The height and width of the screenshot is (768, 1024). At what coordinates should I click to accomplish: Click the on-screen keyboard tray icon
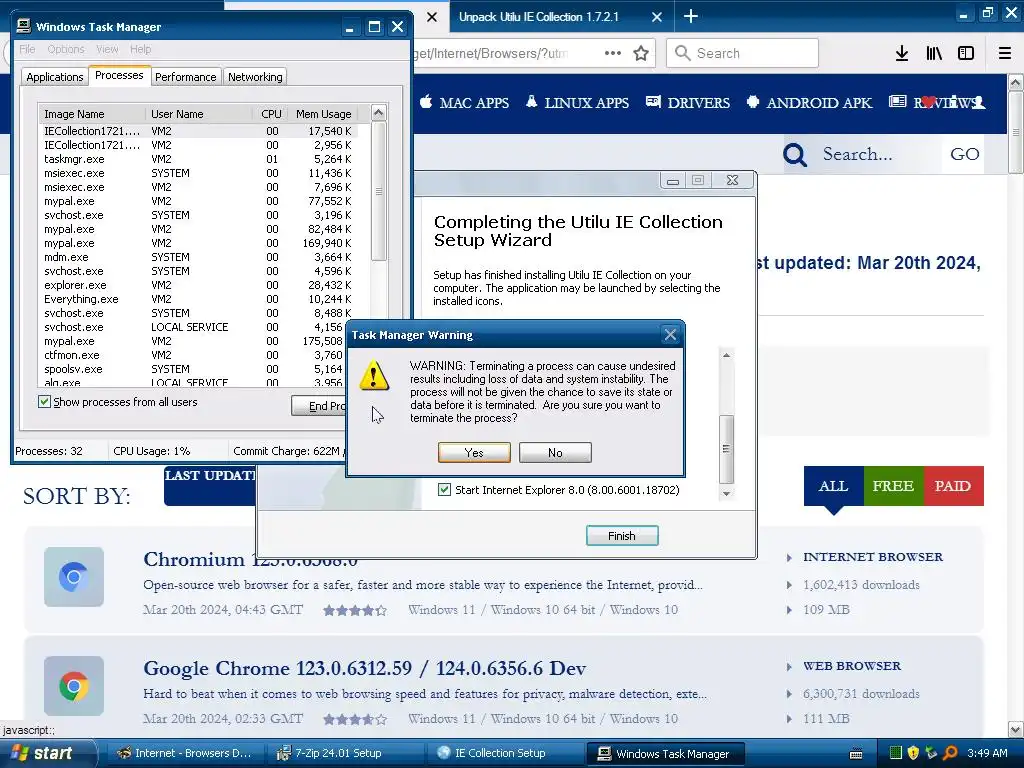click(x=856, y=754)
